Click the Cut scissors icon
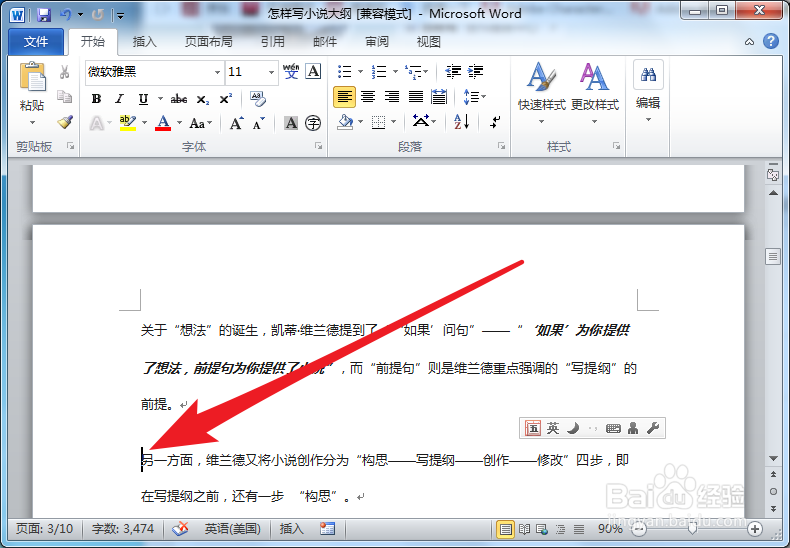 click(x=64, y=72)
